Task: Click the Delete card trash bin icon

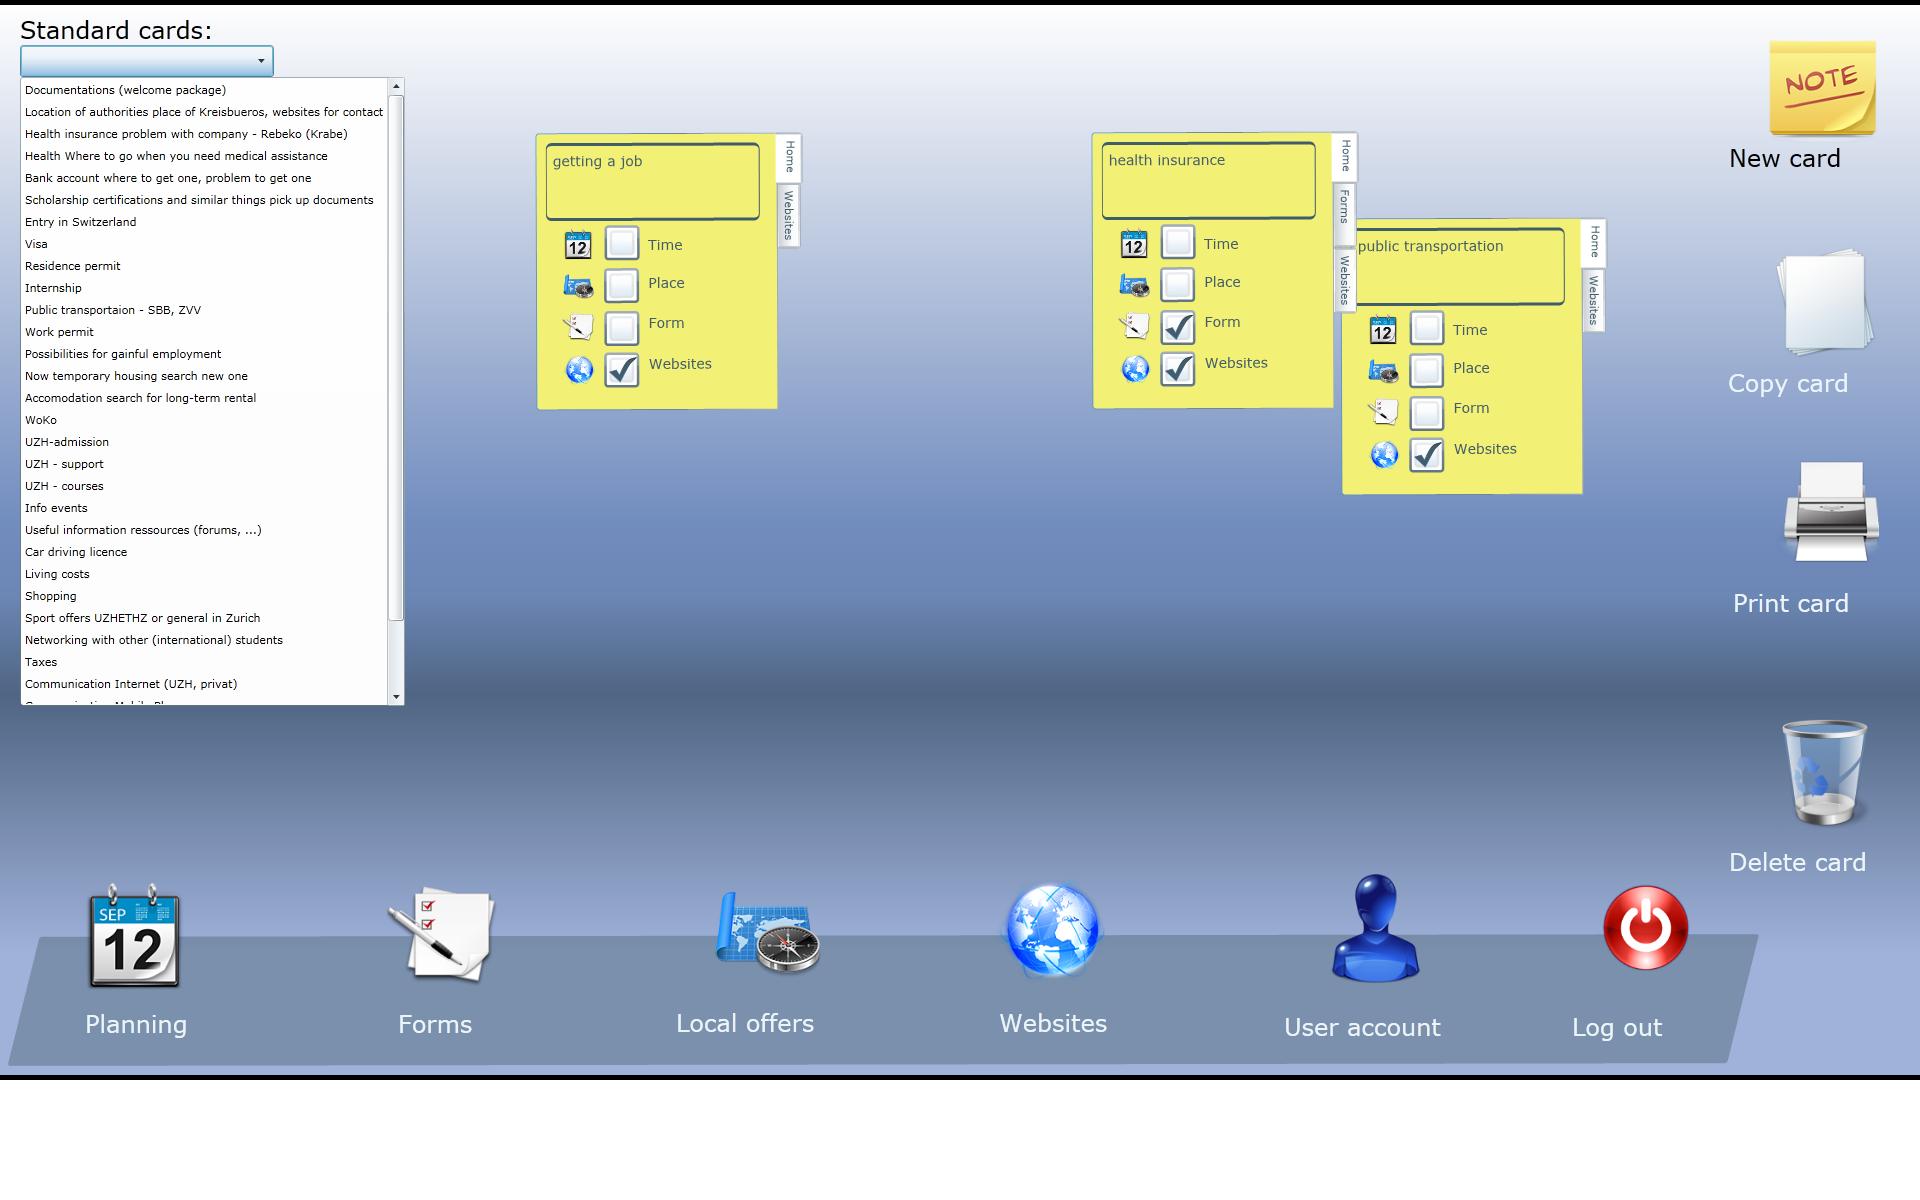Action: [x=1824, y=773]
